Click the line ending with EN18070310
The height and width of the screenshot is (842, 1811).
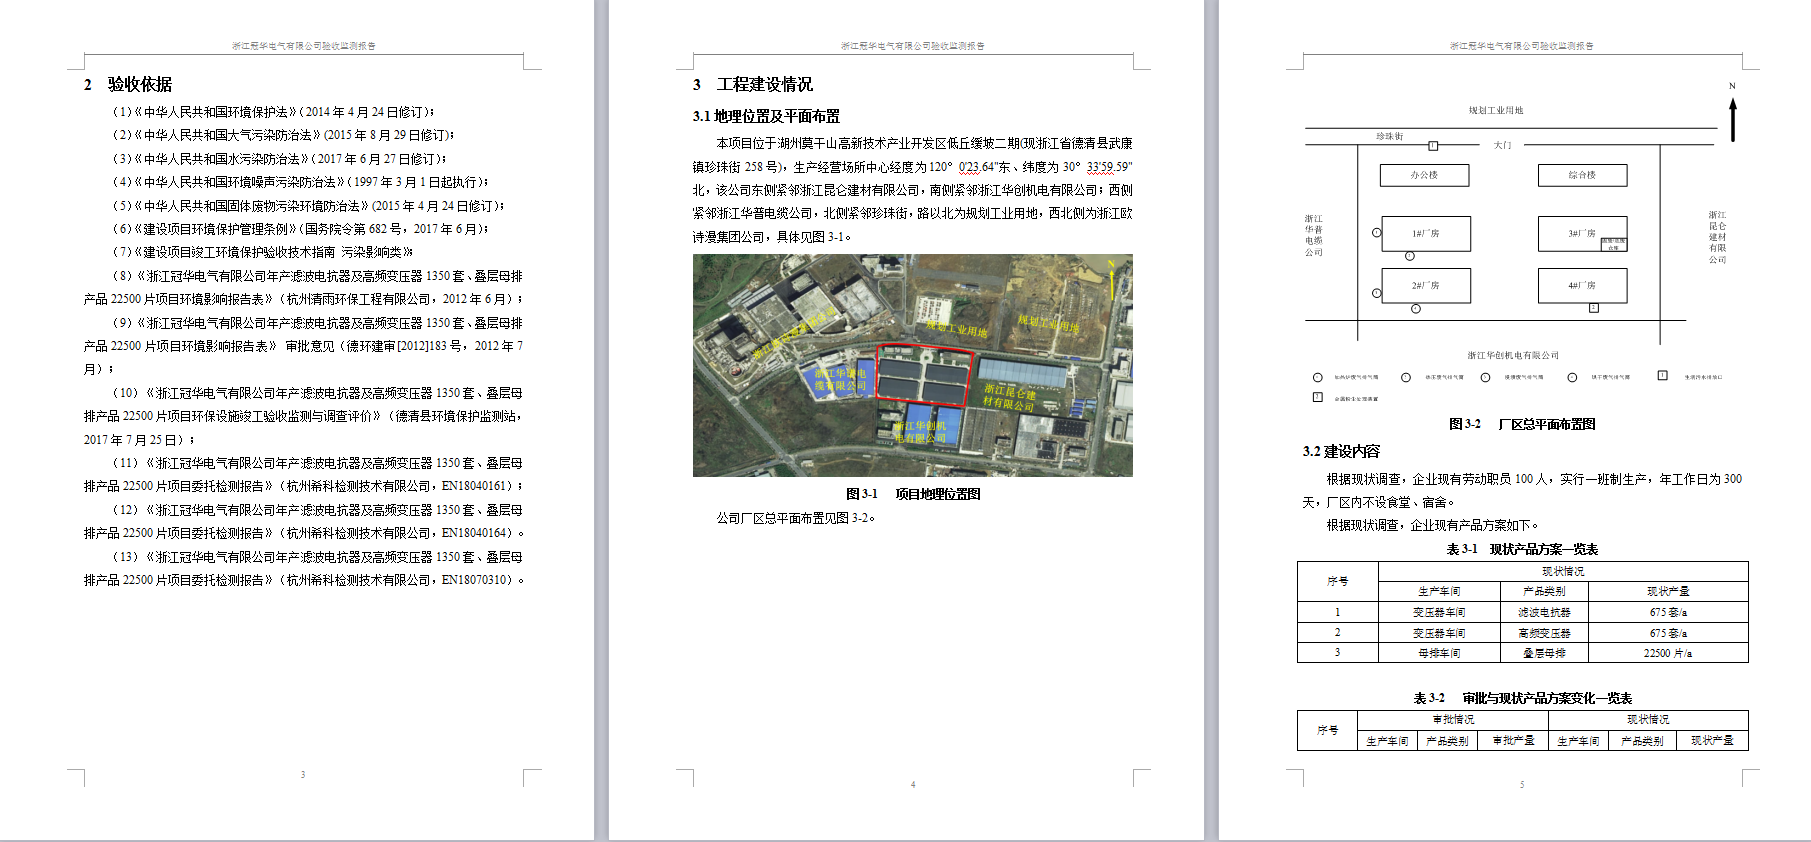(304, 580)
